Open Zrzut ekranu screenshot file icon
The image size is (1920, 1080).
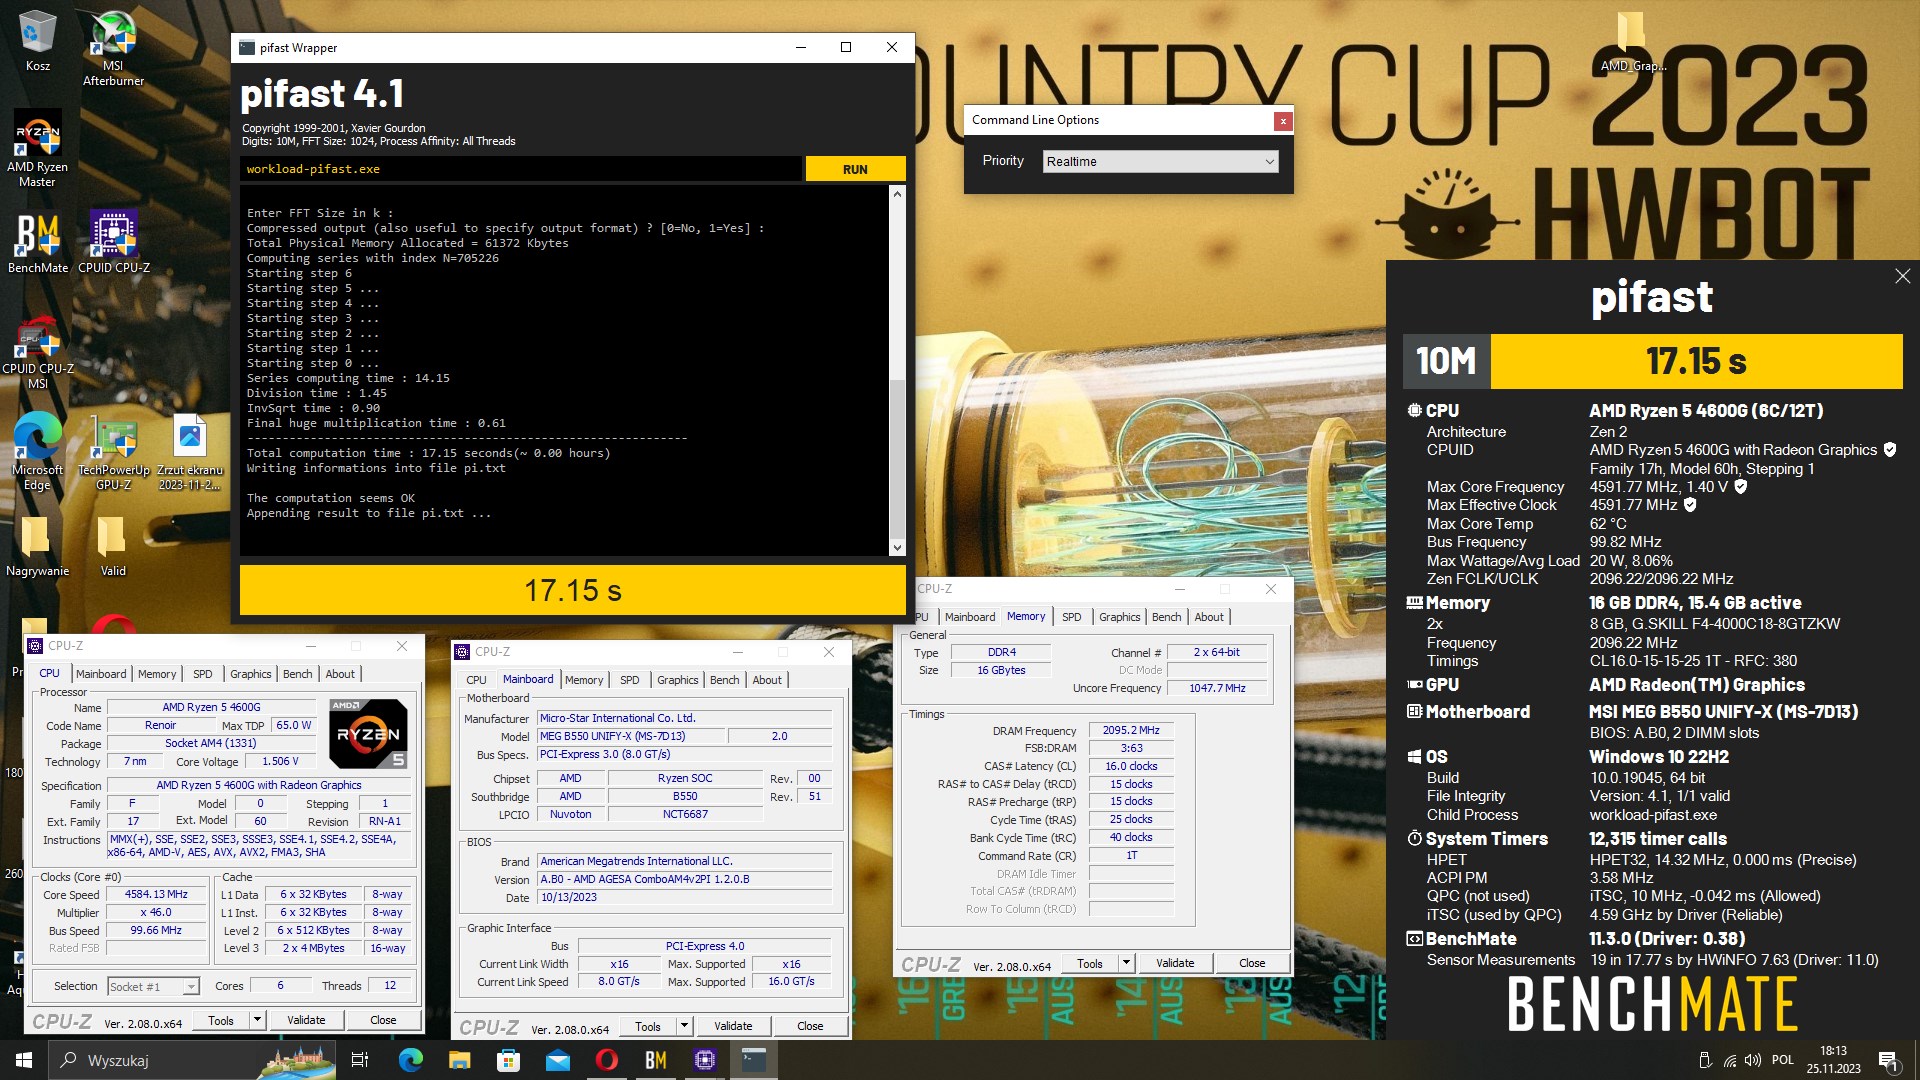(190, 451)
